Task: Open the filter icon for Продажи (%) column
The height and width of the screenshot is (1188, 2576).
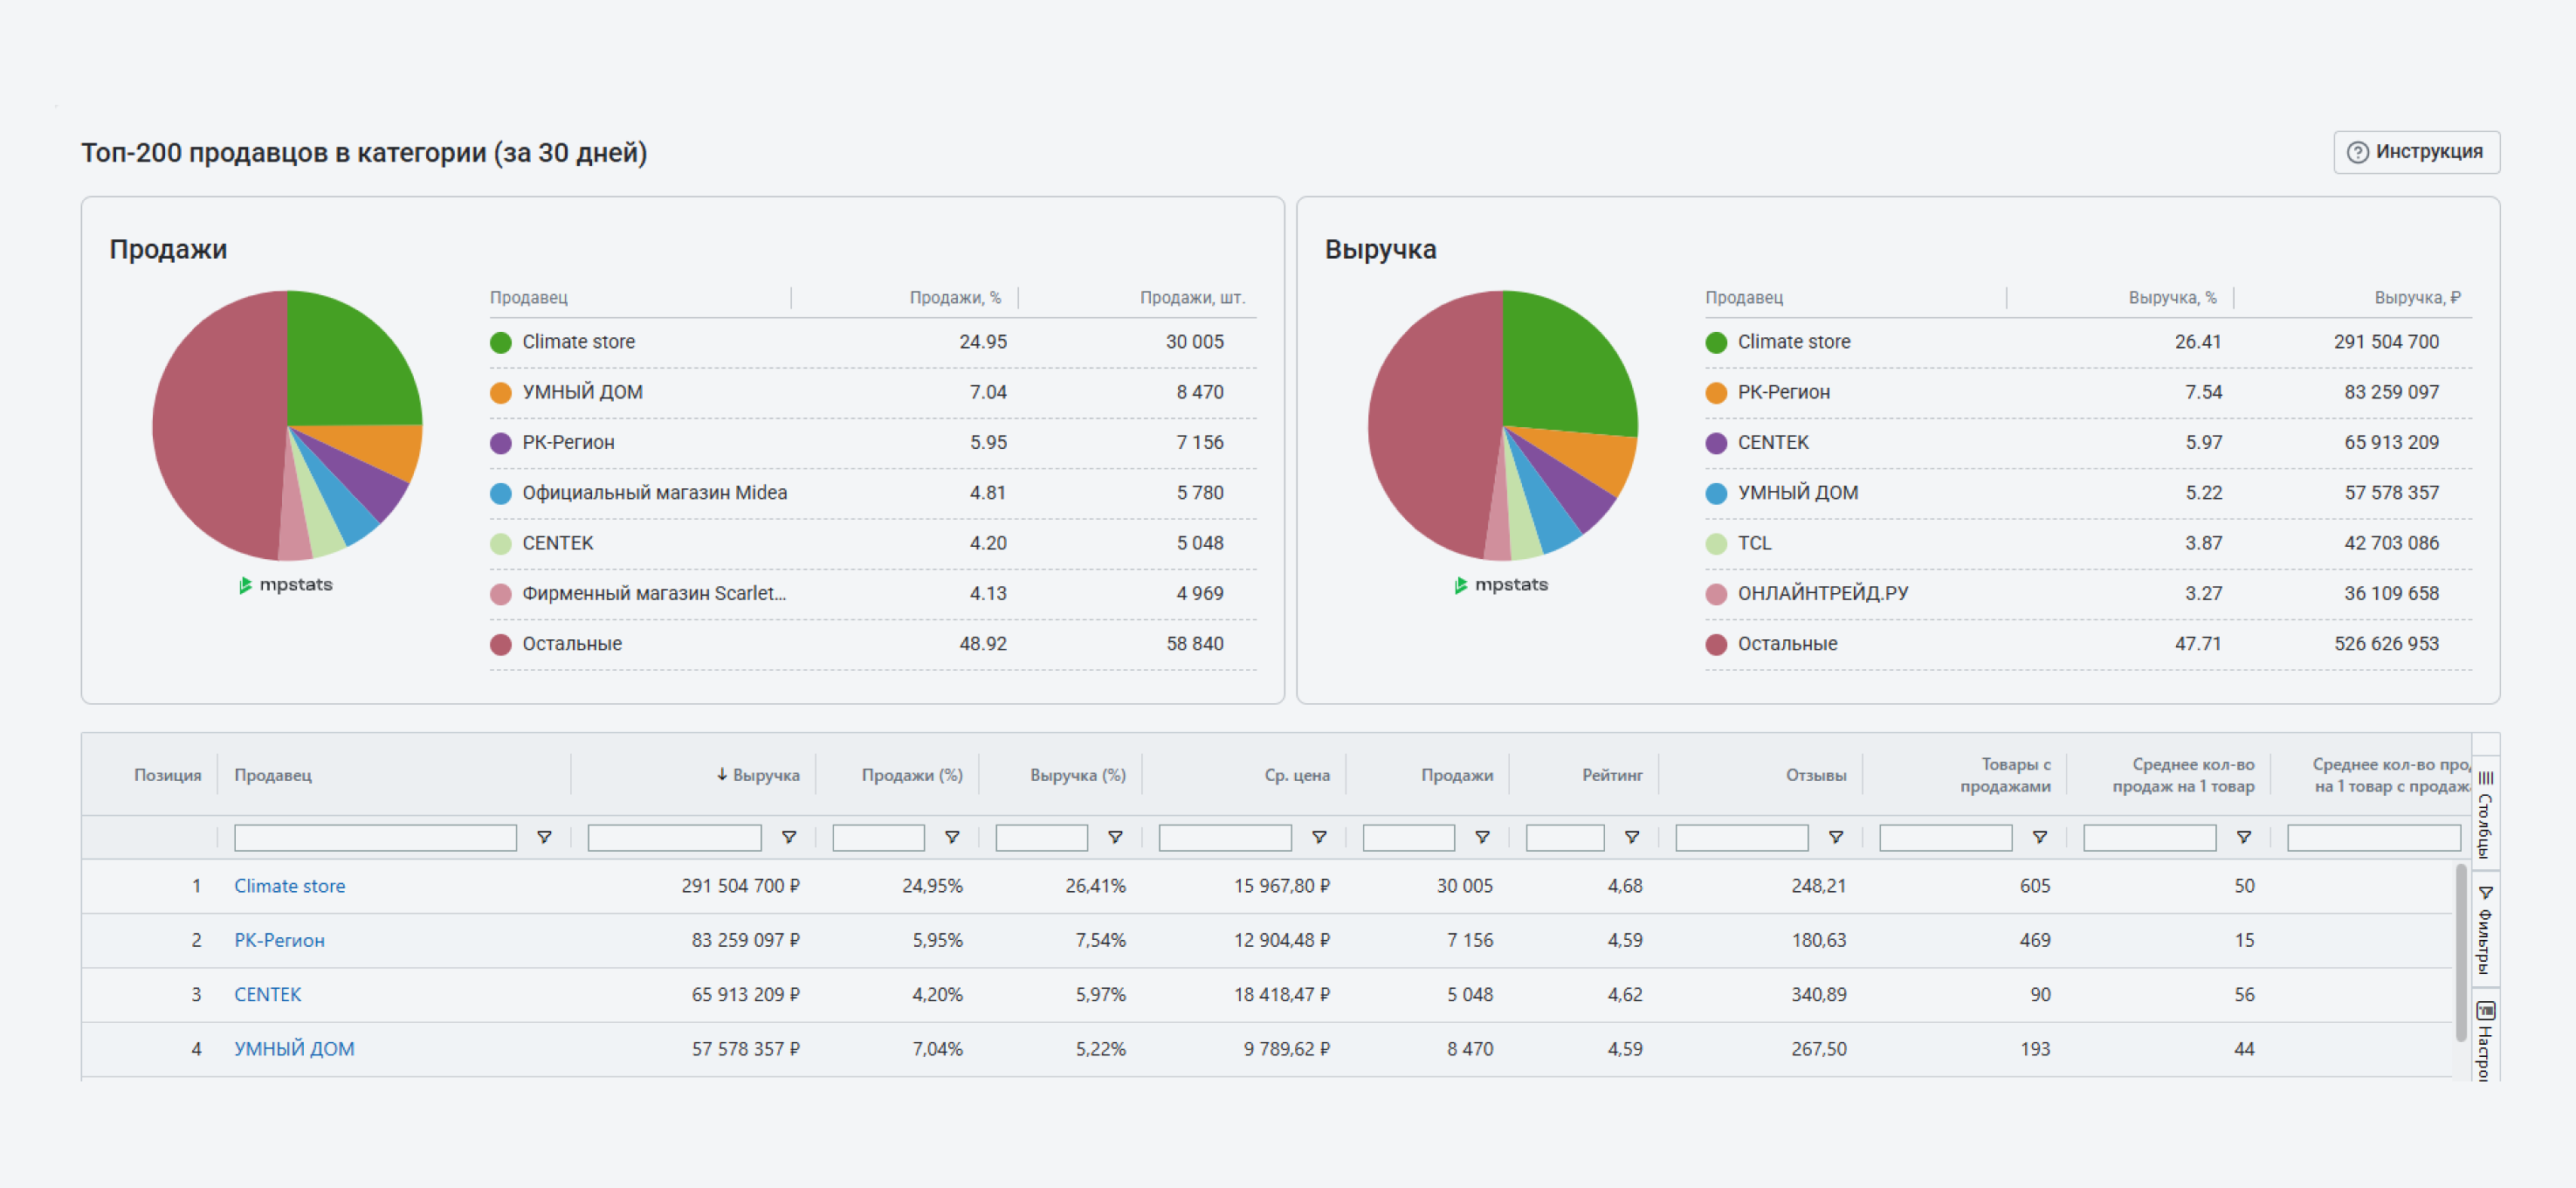Action: (x=952, y=837)
